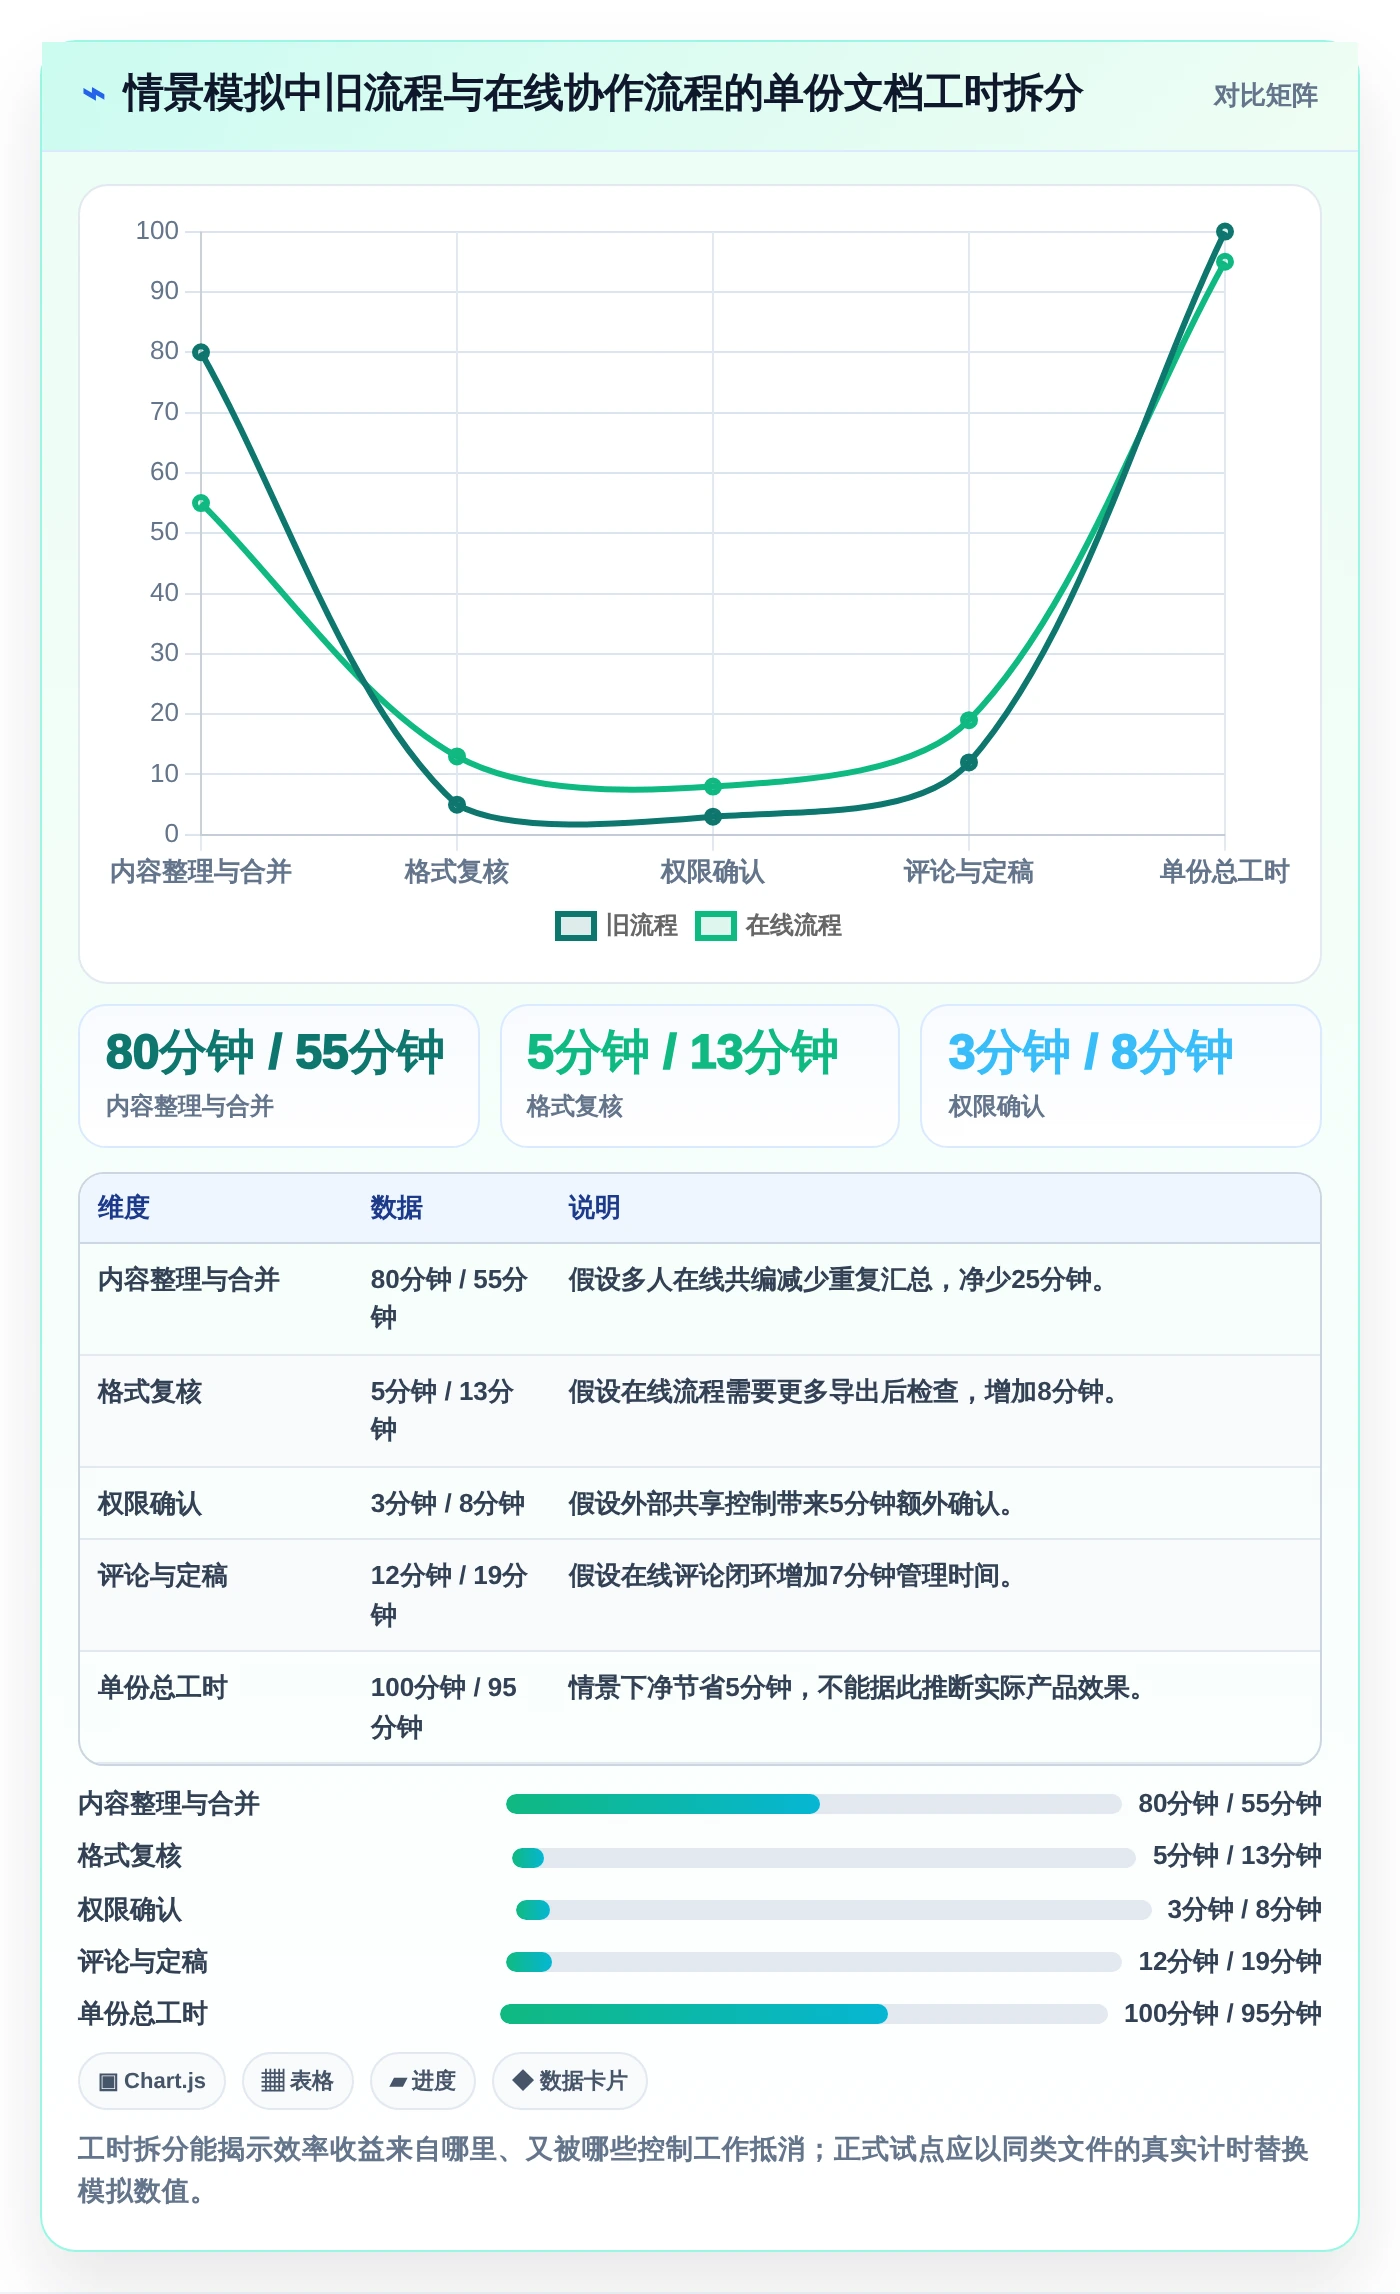The width and height of the screenshot is (1400, 2294).
Task: Click the 对比矩阵 label in header
Action: [x=1265, y=96]
